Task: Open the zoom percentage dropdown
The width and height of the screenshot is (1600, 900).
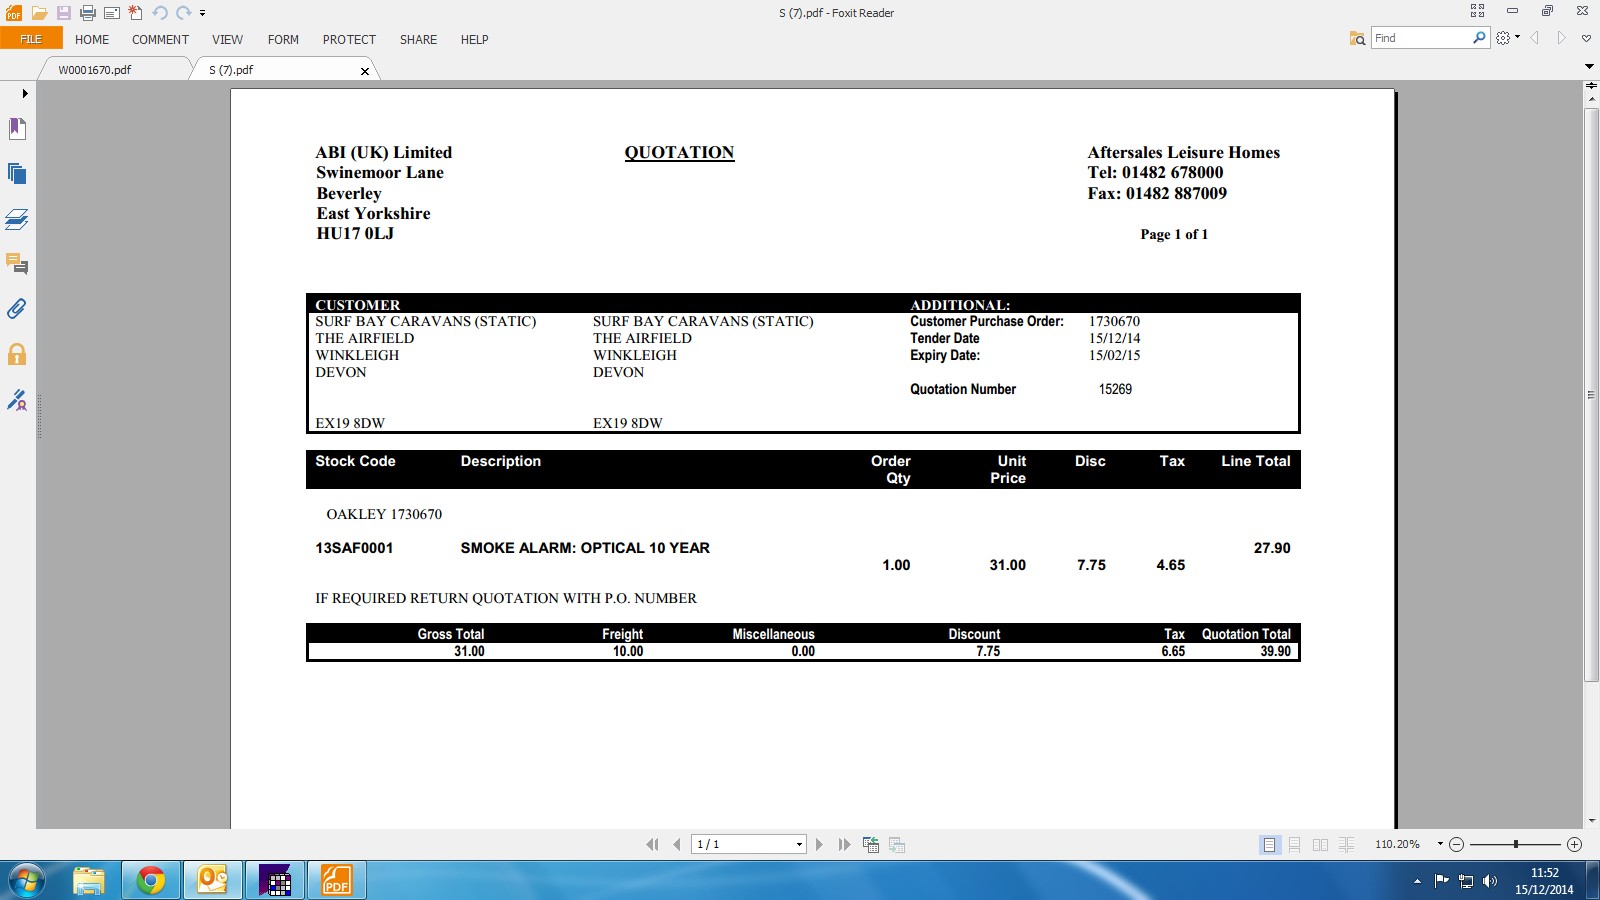Action: click(x=1440, y=845)
